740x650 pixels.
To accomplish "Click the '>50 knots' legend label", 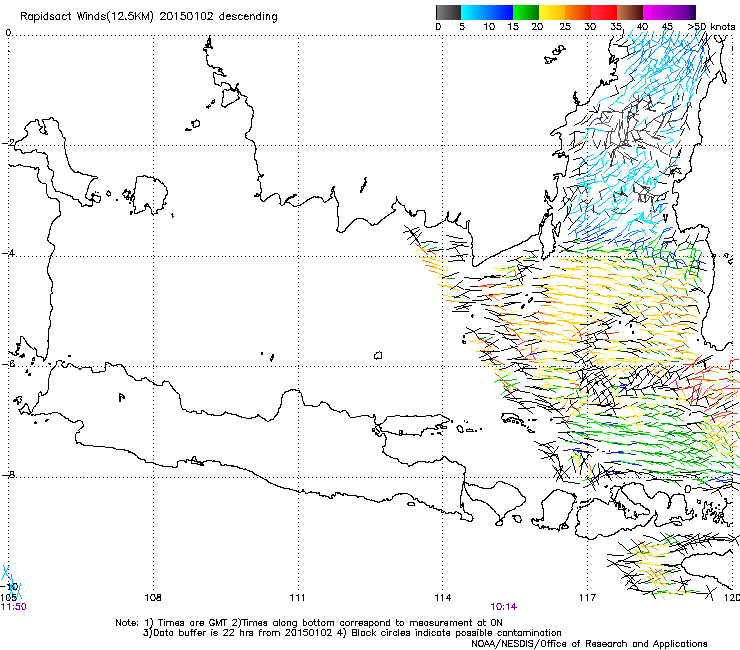I will (712, 26).
